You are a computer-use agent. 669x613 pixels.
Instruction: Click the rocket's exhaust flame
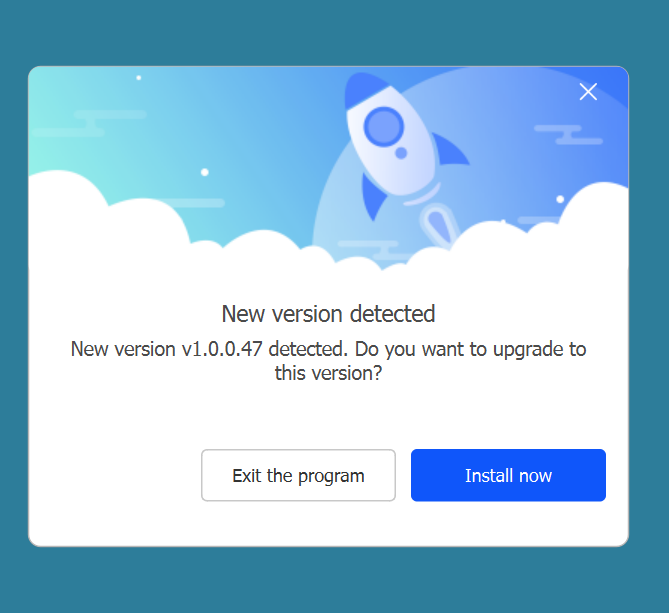point(438,224)
